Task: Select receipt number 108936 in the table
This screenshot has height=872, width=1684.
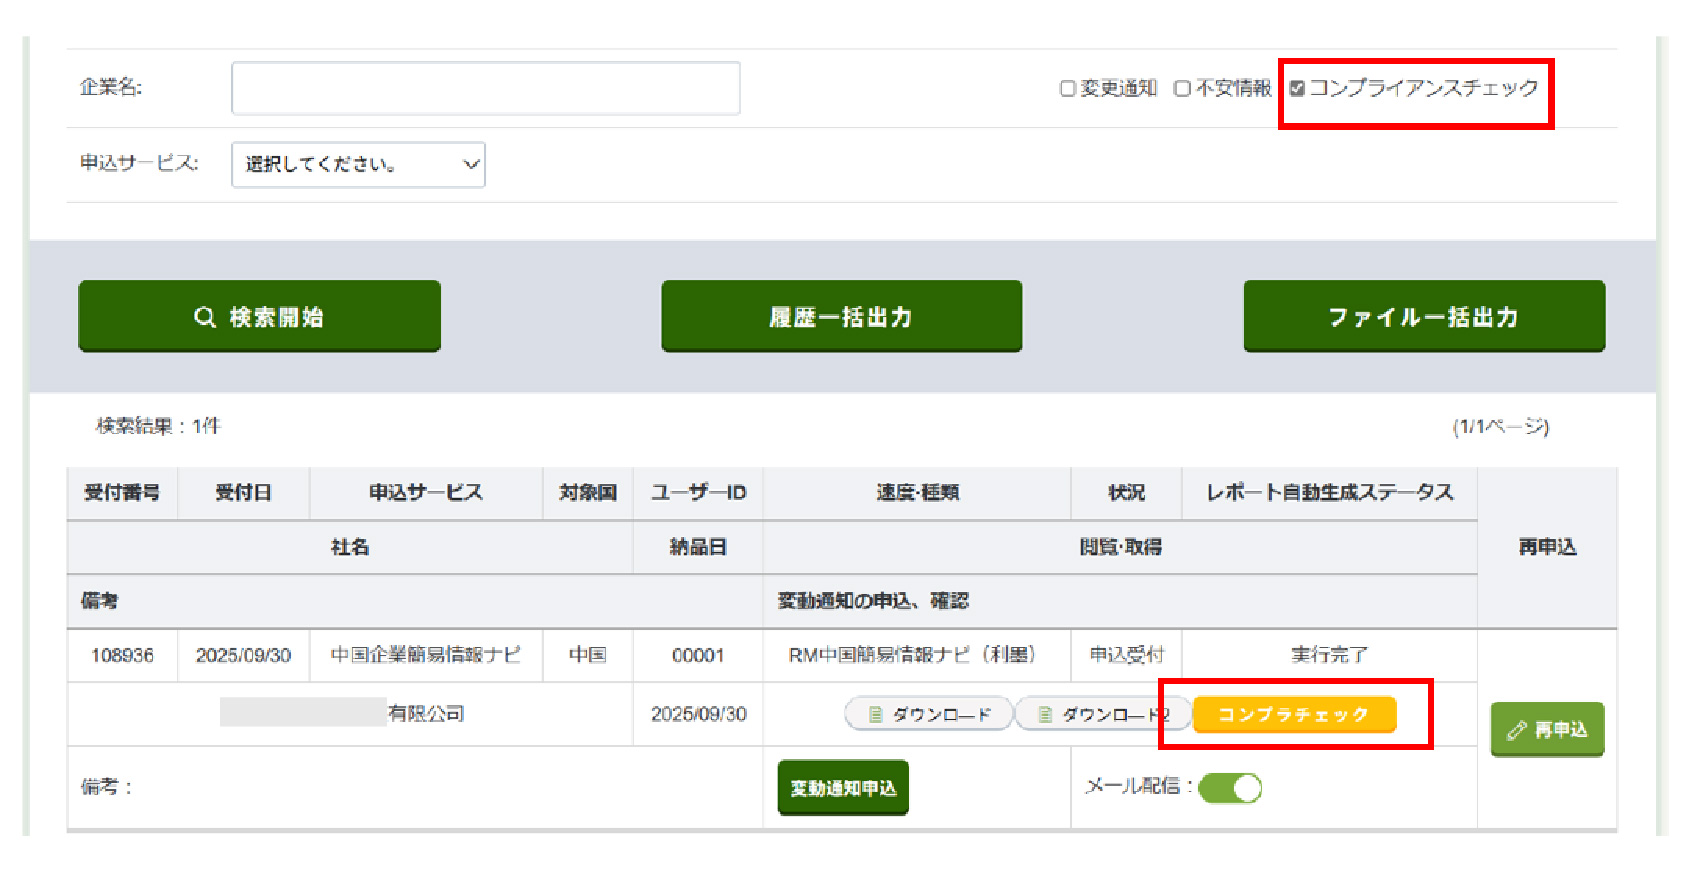Action: point(122,655)
